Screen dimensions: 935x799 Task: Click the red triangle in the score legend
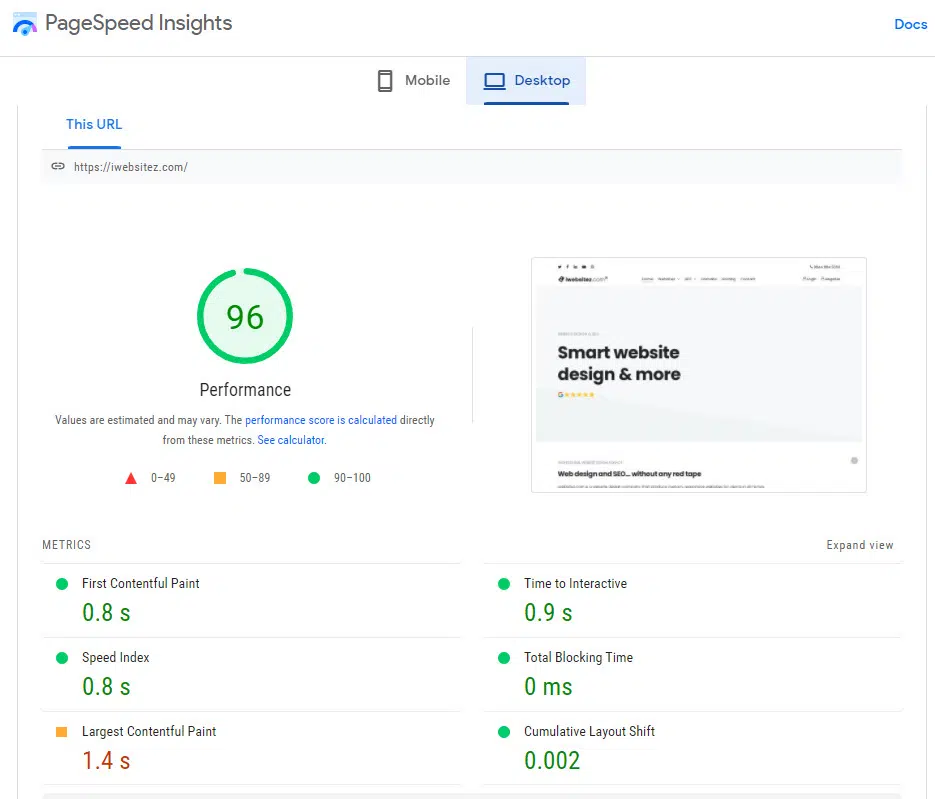(x=131, y=477)
